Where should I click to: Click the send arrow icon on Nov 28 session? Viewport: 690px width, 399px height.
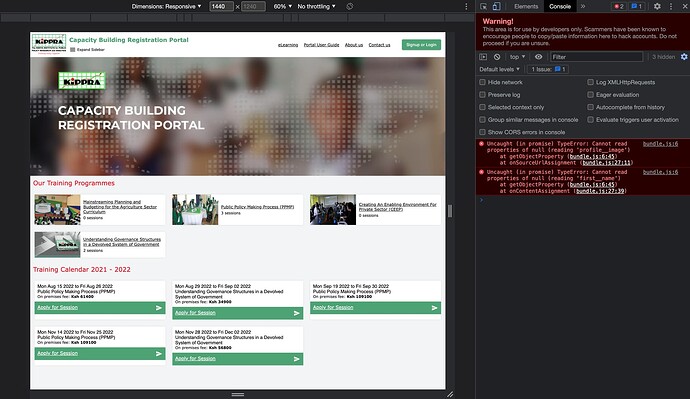(x=297, y=359)
